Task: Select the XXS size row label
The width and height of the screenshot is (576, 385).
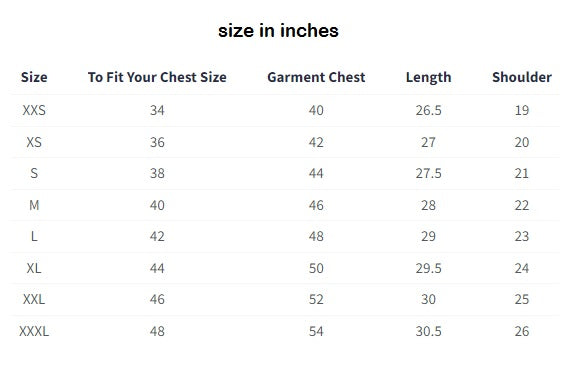Action: (x=34, y=110)
